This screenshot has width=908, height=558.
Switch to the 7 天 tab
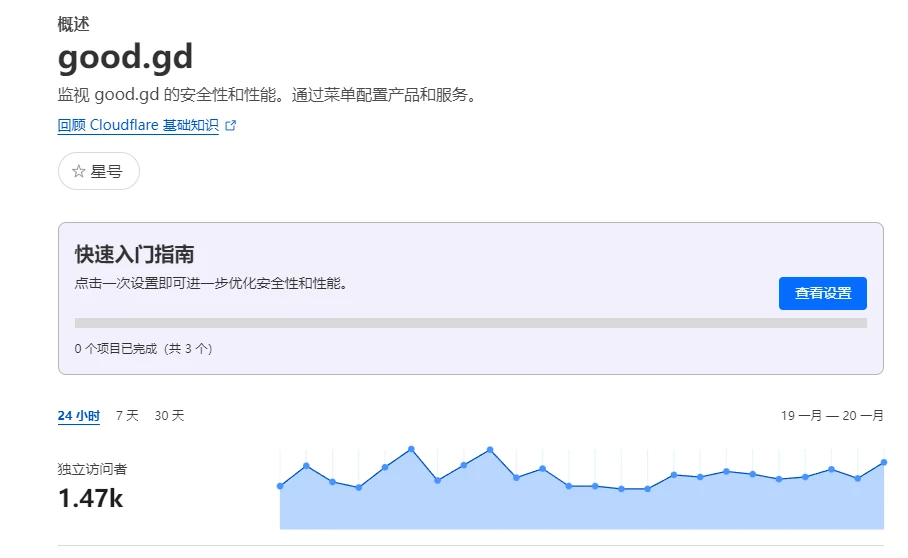click(x=127, y=416)
